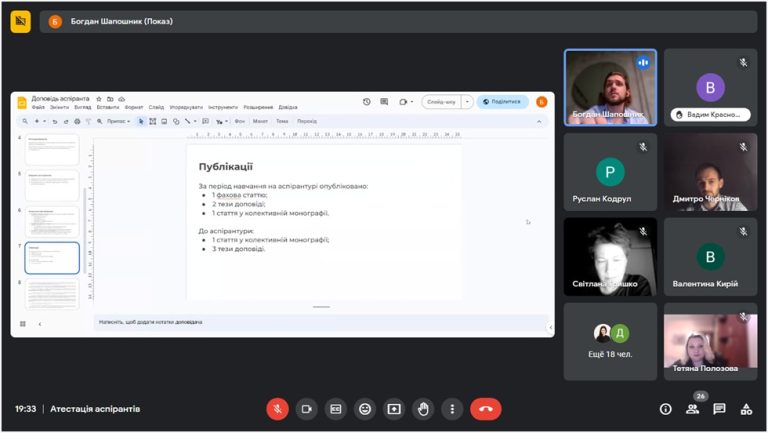This screenshot has width=768, height=433.
Task: Show the participants people panel
Action: 692,409
